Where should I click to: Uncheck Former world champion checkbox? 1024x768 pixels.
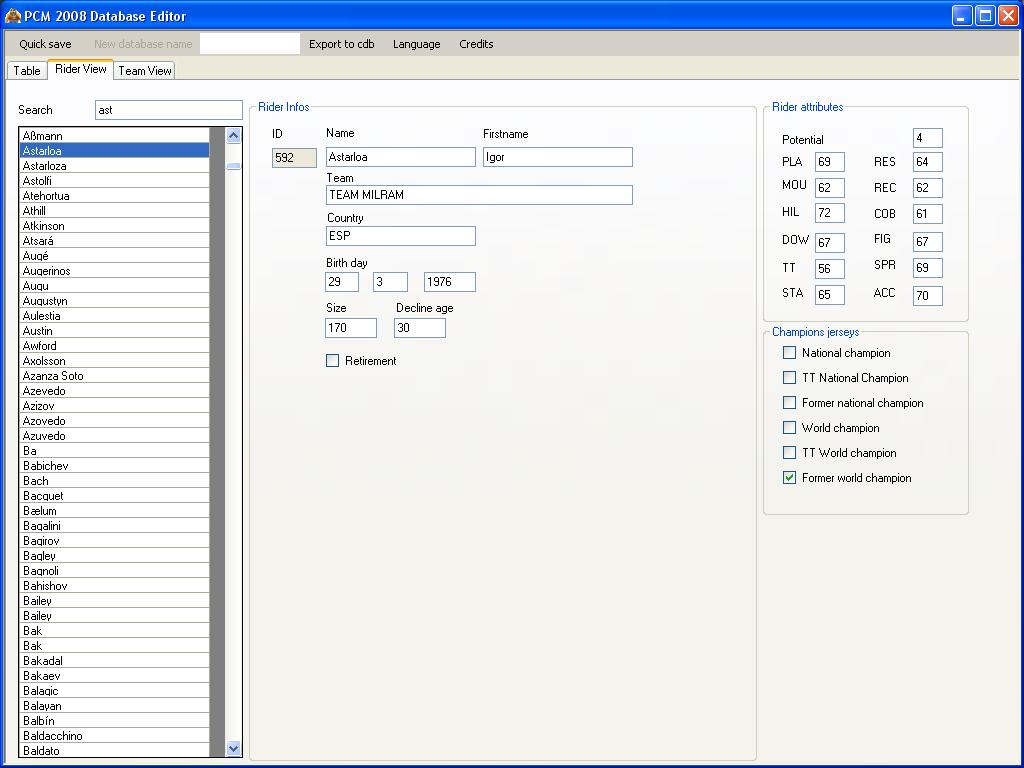tap(790, 478)
